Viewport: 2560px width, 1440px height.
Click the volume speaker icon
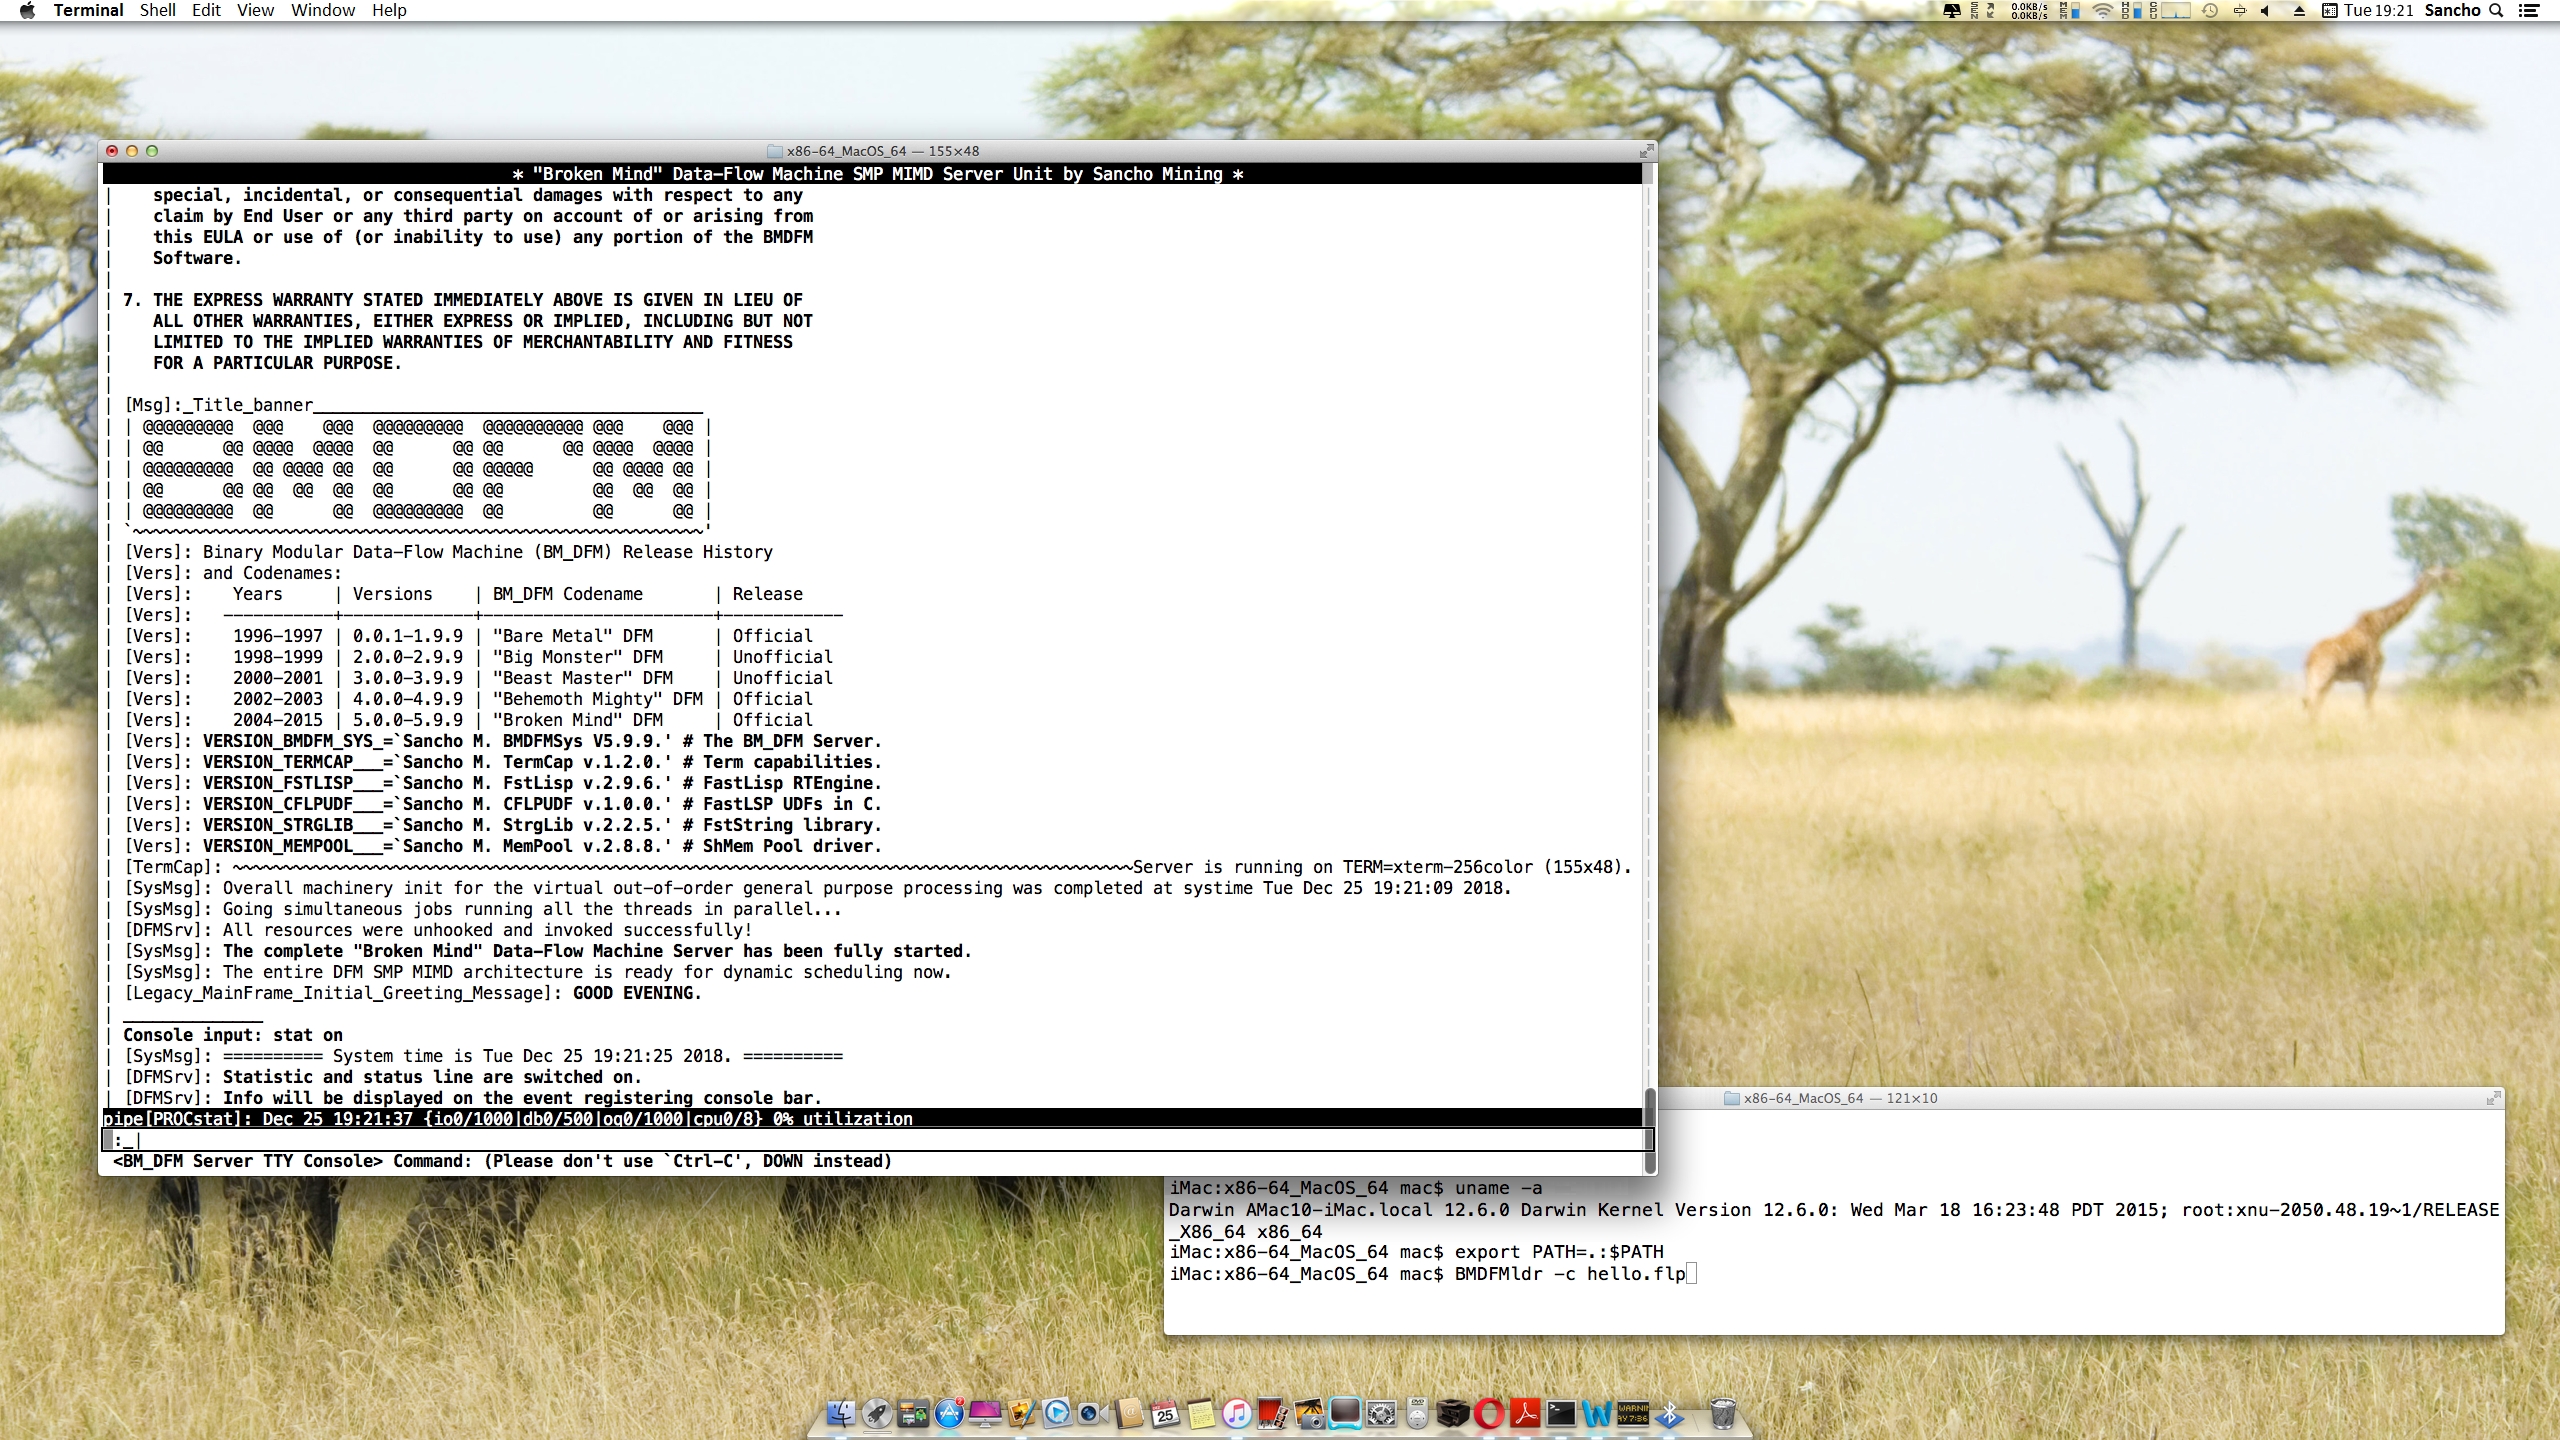(x=2265, y=10)
